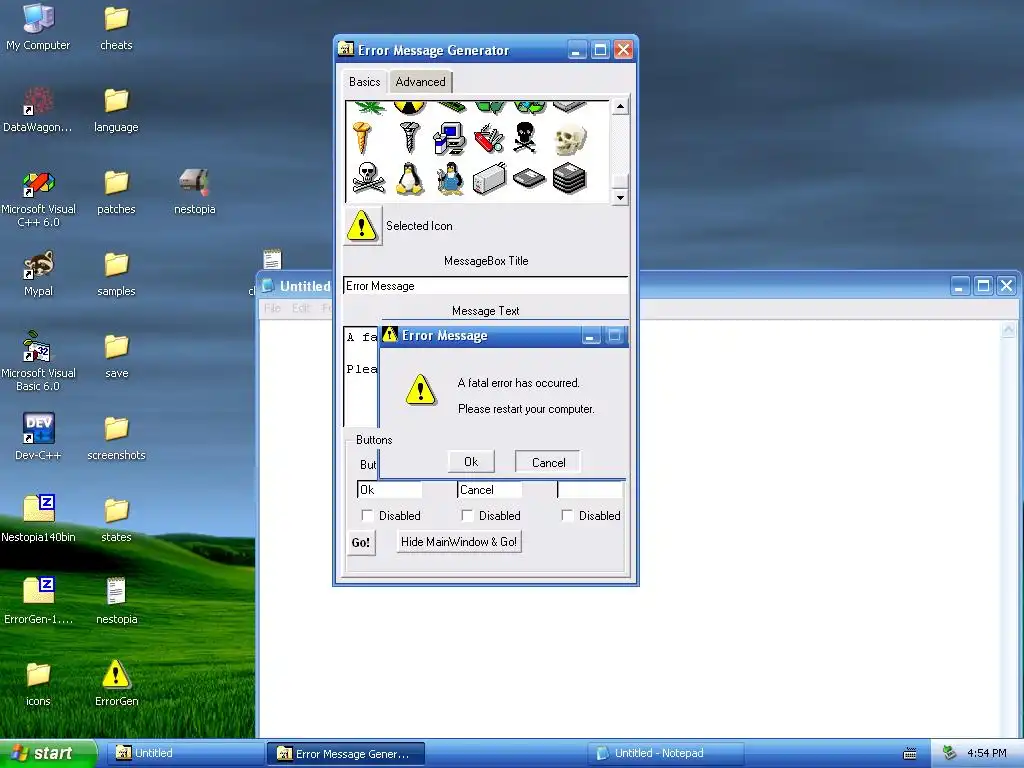Open the DataWagon desktop shortcut
This screenshot has height=768, width=1024.
pyautogui.click(x=38, y=110)
